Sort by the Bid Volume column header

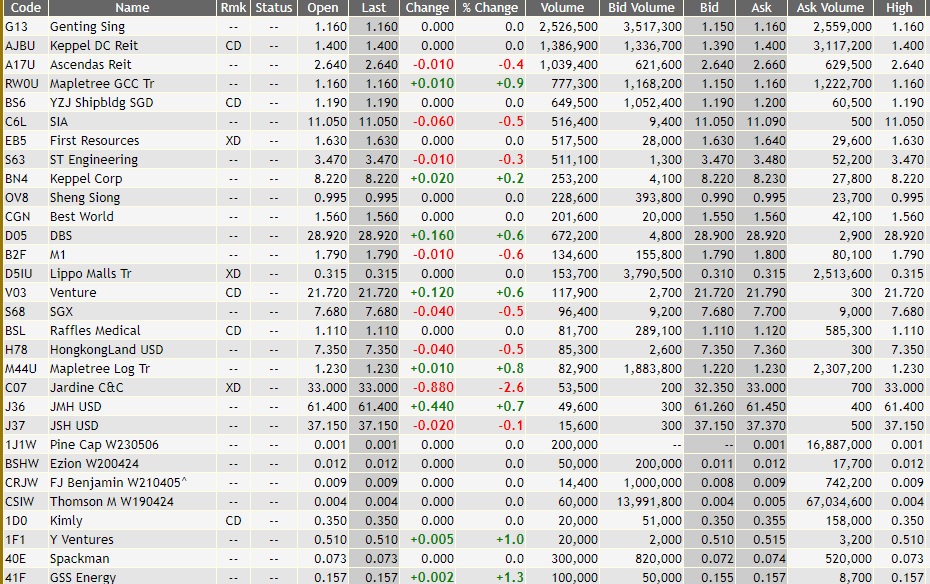[641, 8]
